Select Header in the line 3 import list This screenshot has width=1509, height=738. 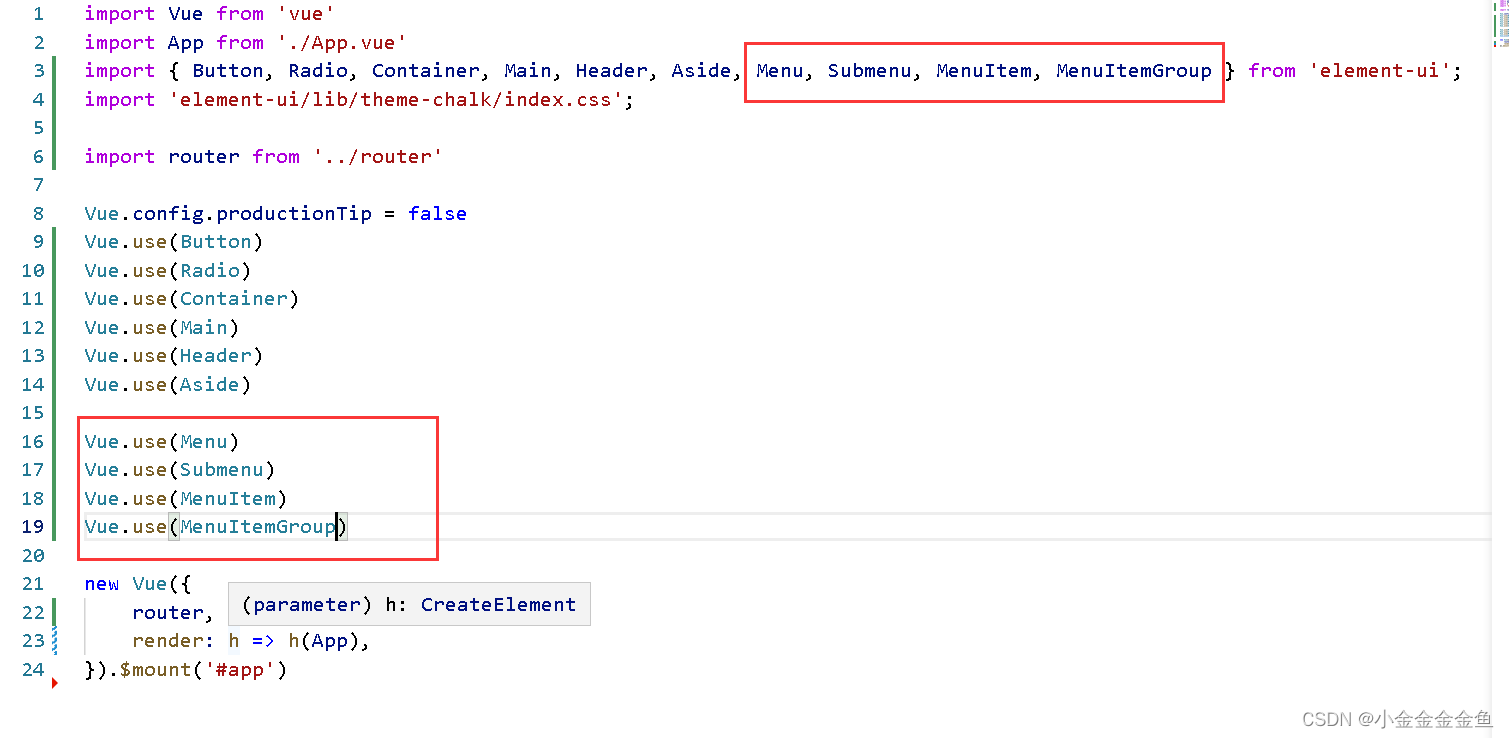point(611,71)
